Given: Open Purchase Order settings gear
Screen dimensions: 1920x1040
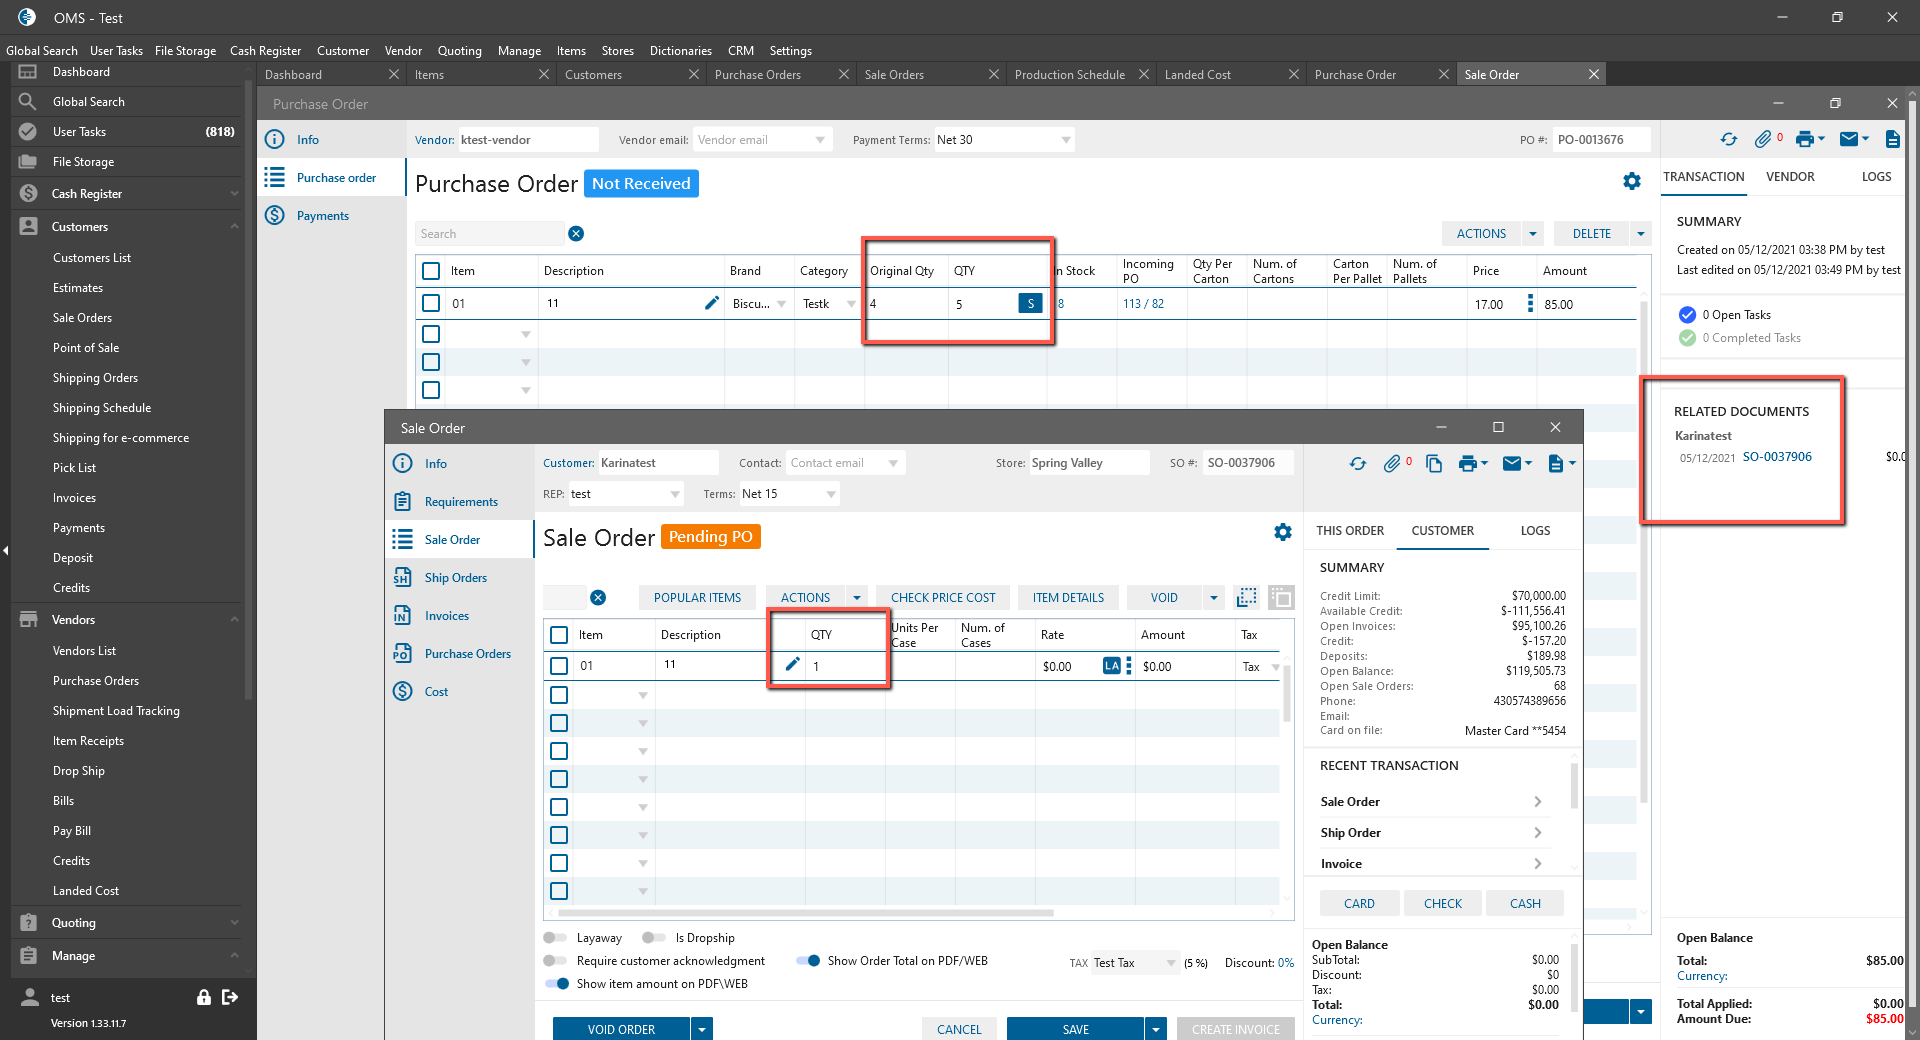Looking at the screenshot, I should point(1632,181).
